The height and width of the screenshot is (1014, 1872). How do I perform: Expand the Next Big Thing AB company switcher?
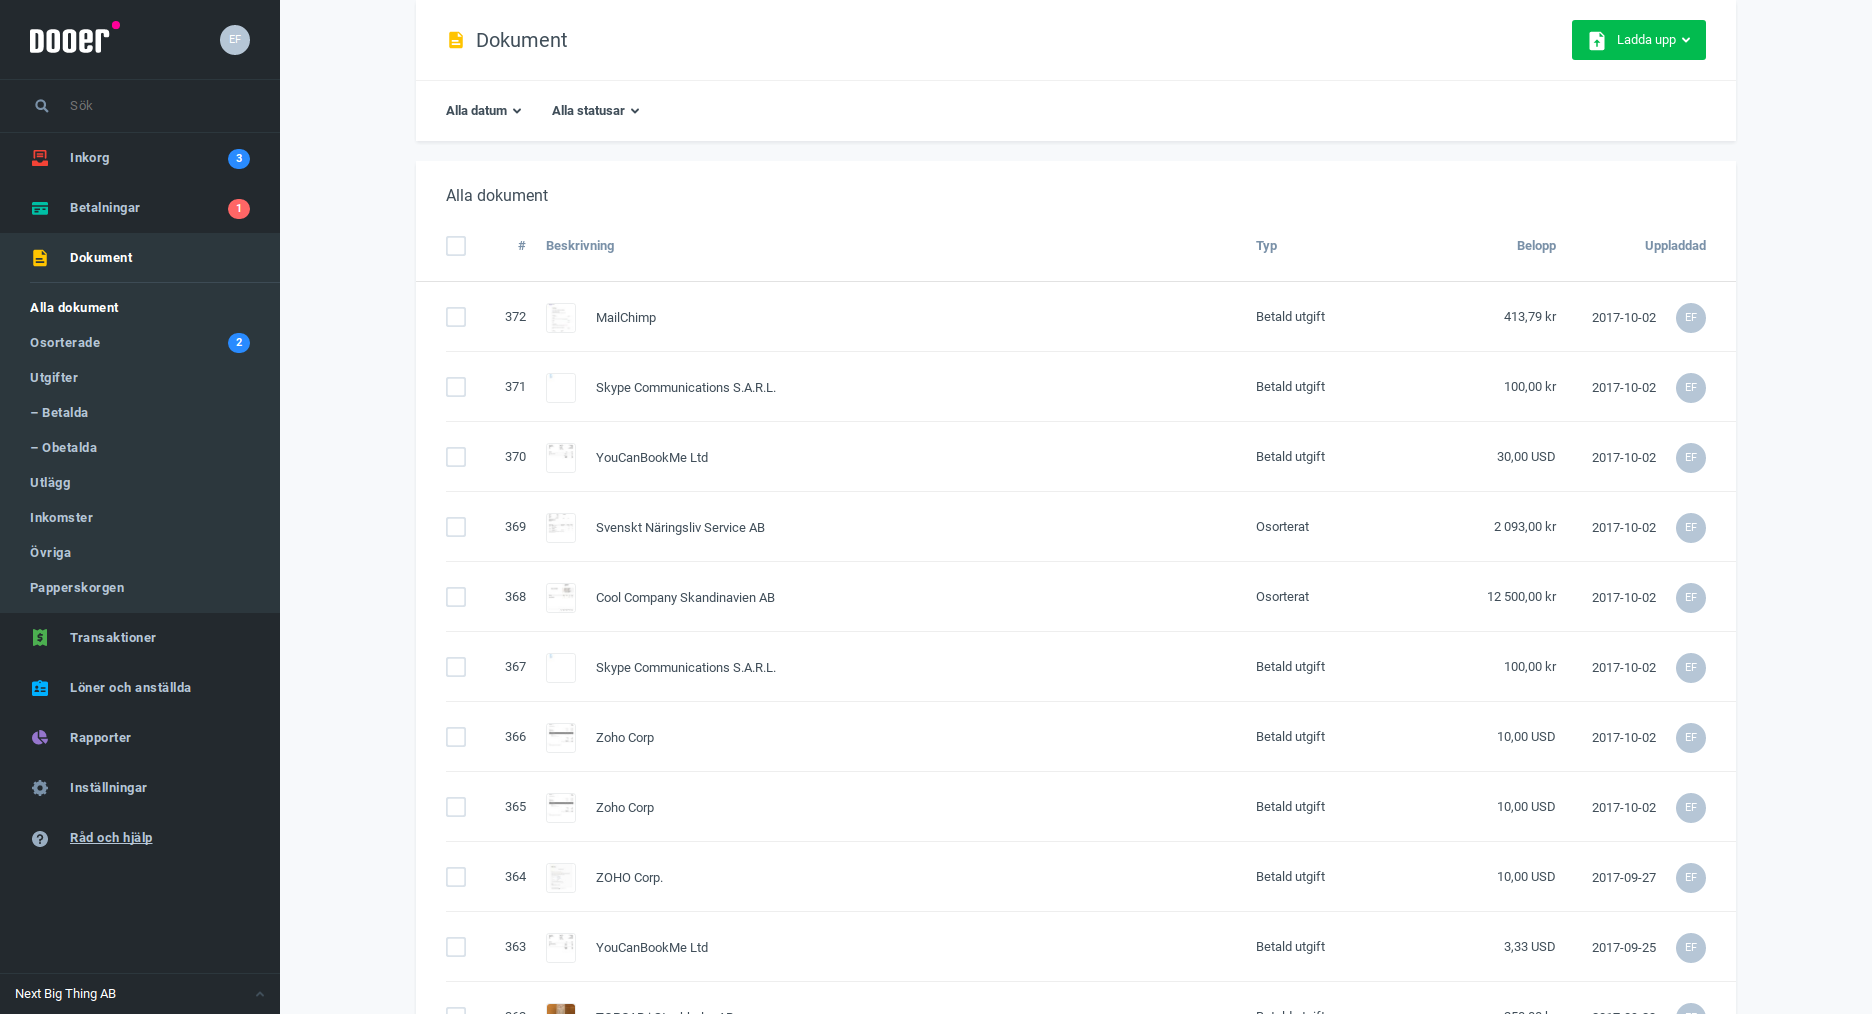click(139, 994)
